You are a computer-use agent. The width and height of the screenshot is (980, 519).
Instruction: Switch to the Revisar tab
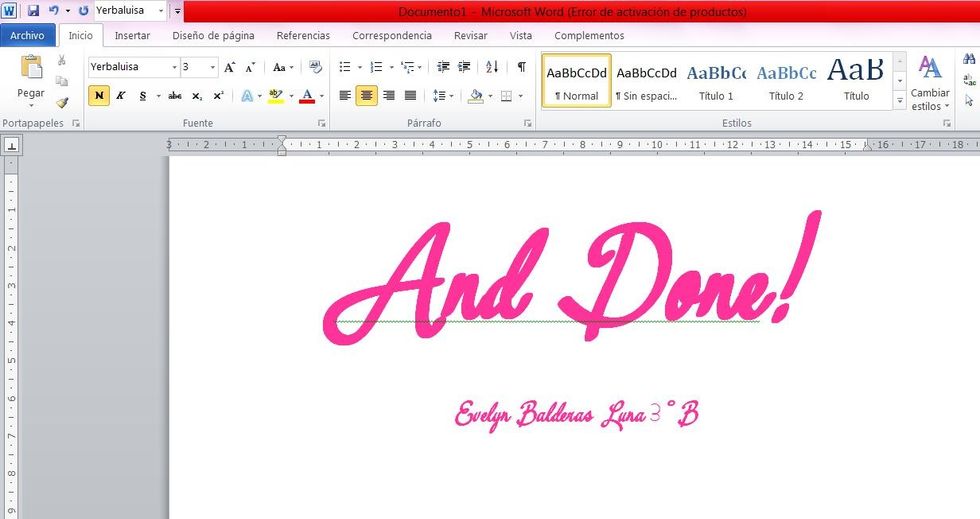[471, 36]
